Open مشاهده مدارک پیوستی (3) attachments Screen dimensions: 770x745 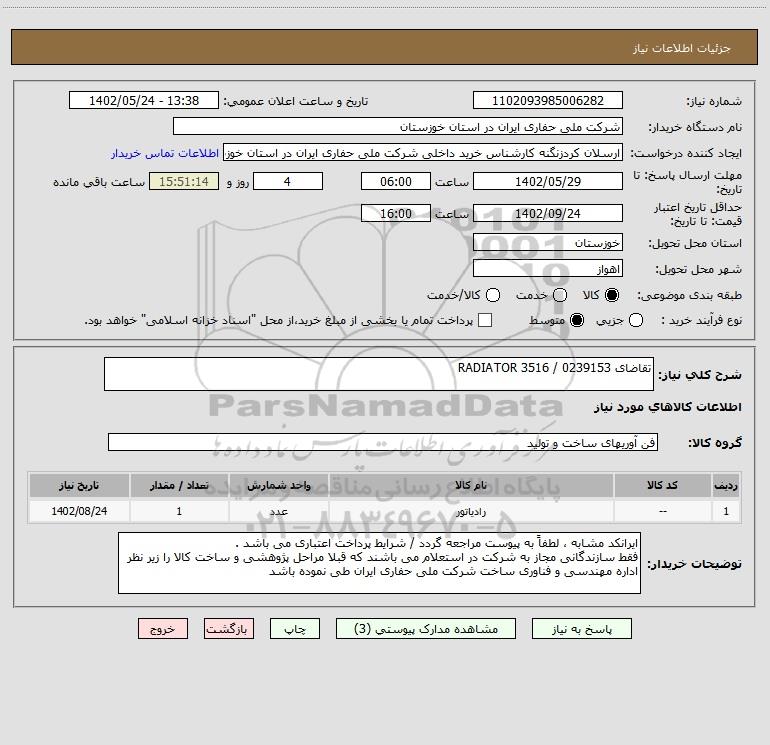[426, 629]
